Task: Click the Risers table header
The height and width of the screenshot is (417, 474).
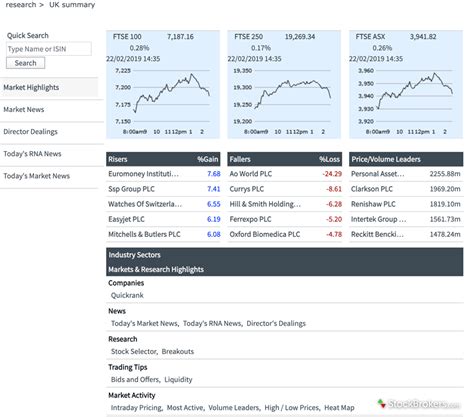Action: [163, 159]
